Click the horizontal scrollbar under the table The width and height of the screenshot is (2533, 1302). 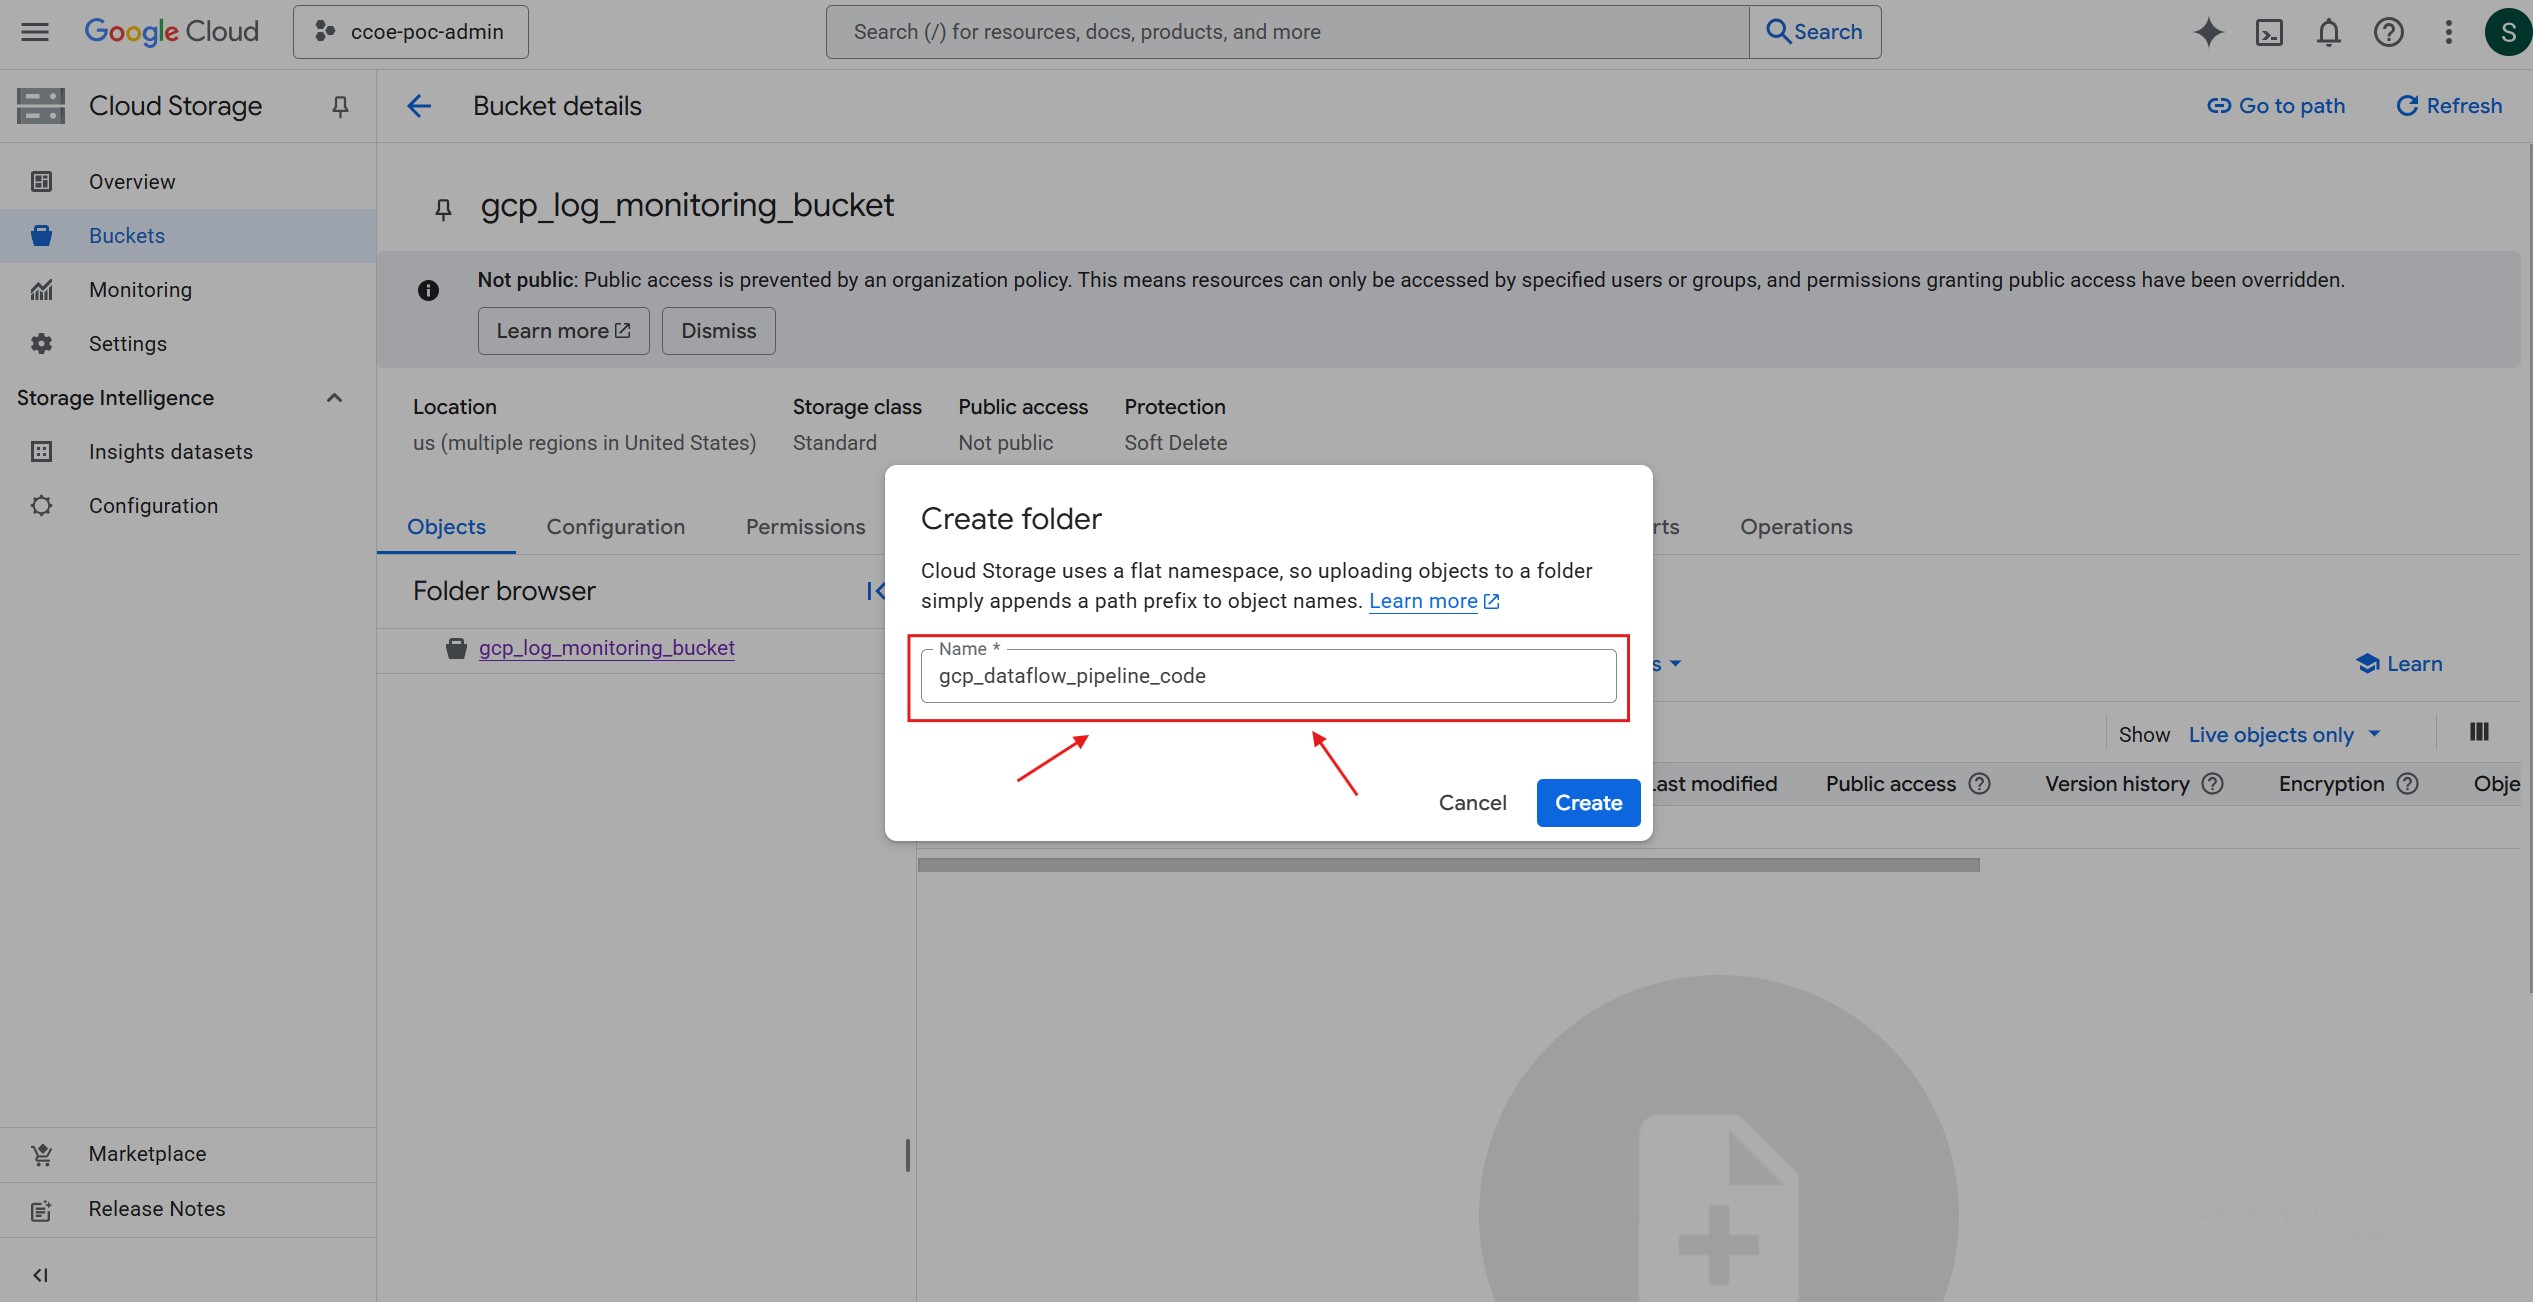point(1447,865)
